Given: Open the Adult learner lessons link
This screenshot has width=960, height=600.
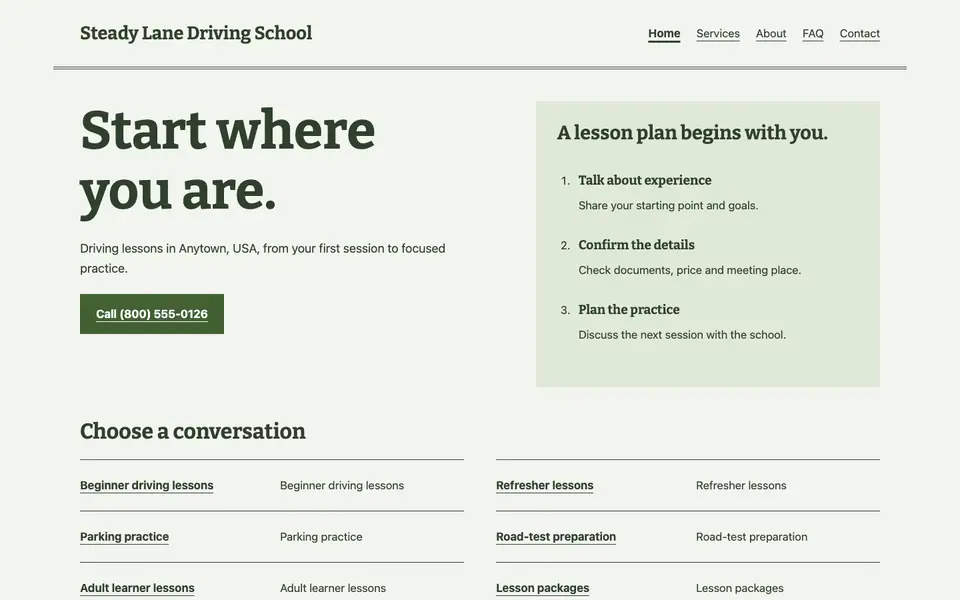Looking at the screenshot, I should [x=137, y=588].
